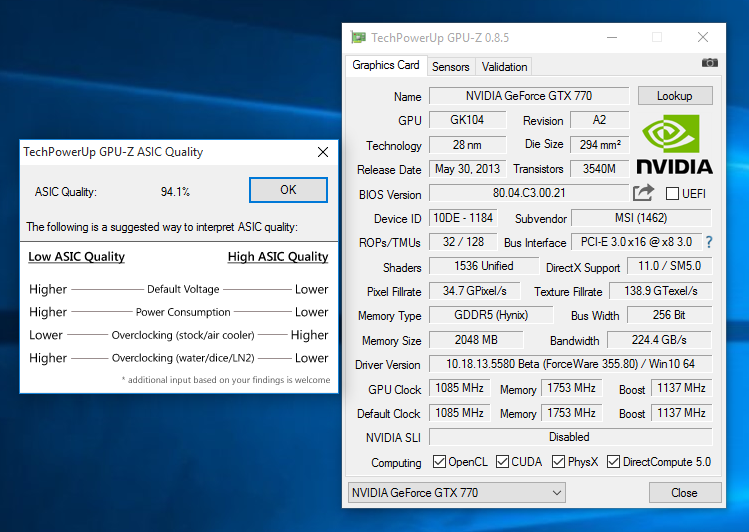This screenshot has height=532, width=749.
Task: Click the DirectX Support value 11.0 / SM5.0
Action: 669,266
